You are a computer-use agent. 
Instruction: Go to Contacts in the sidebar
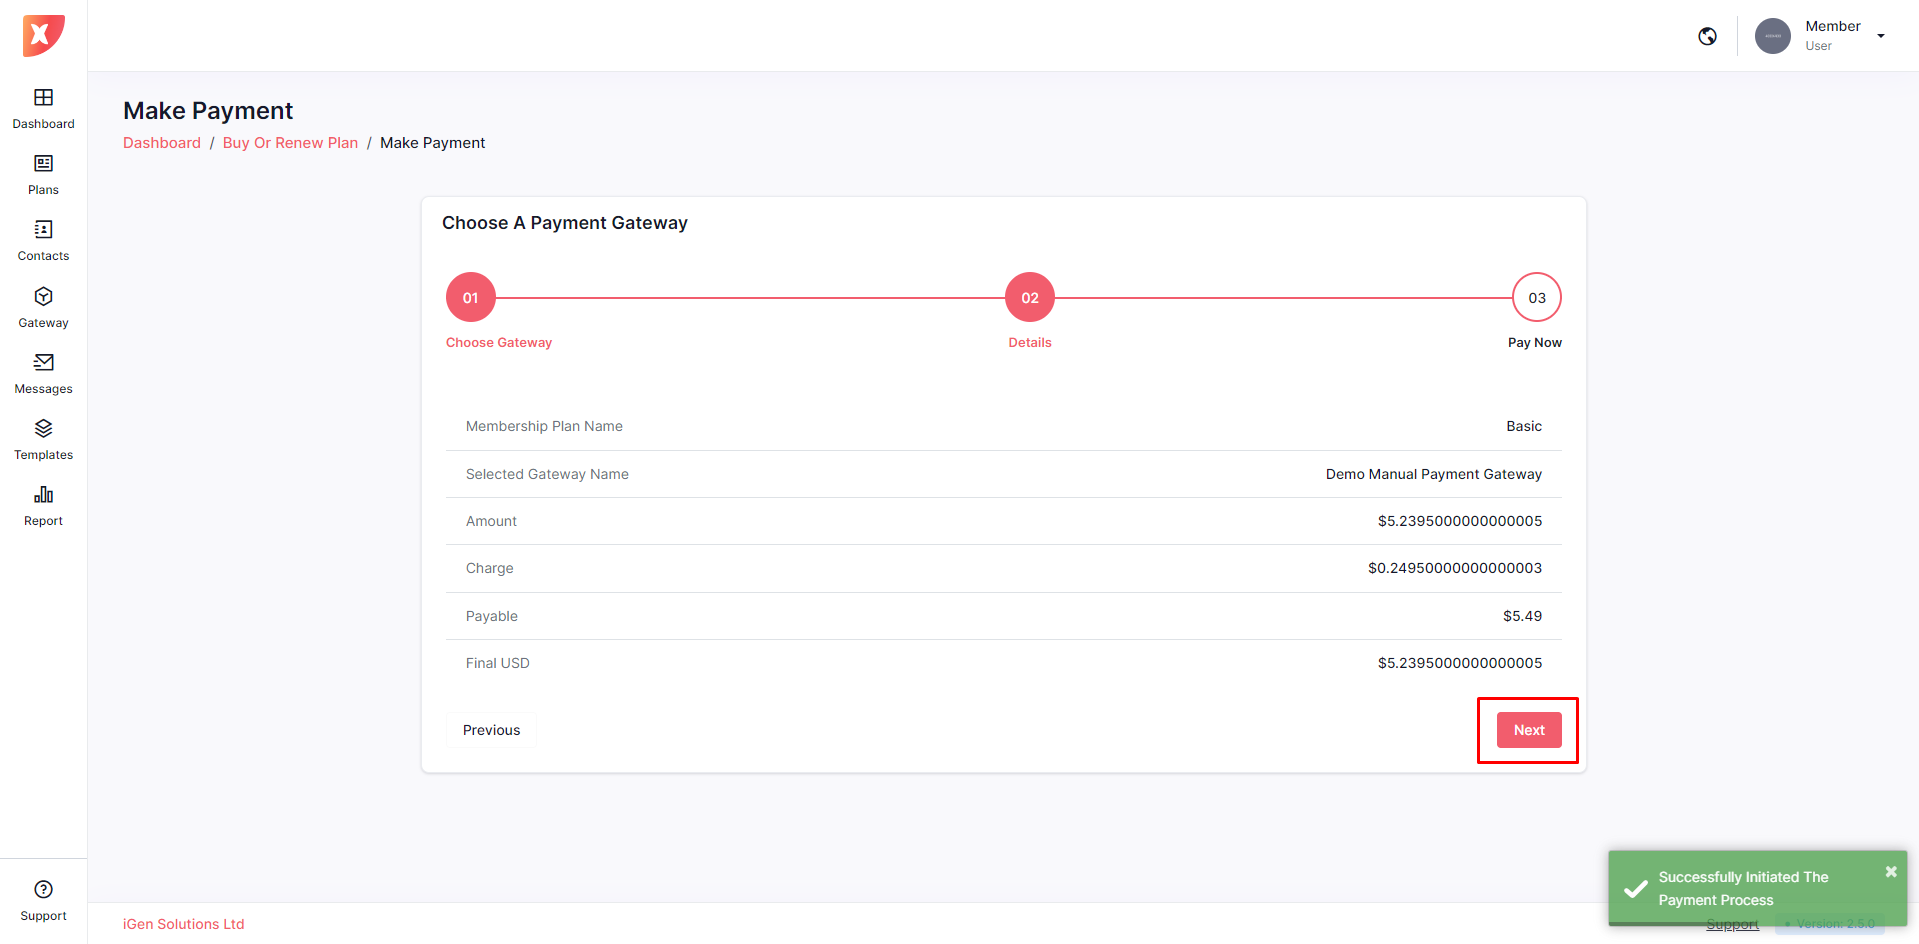point(43,230)
